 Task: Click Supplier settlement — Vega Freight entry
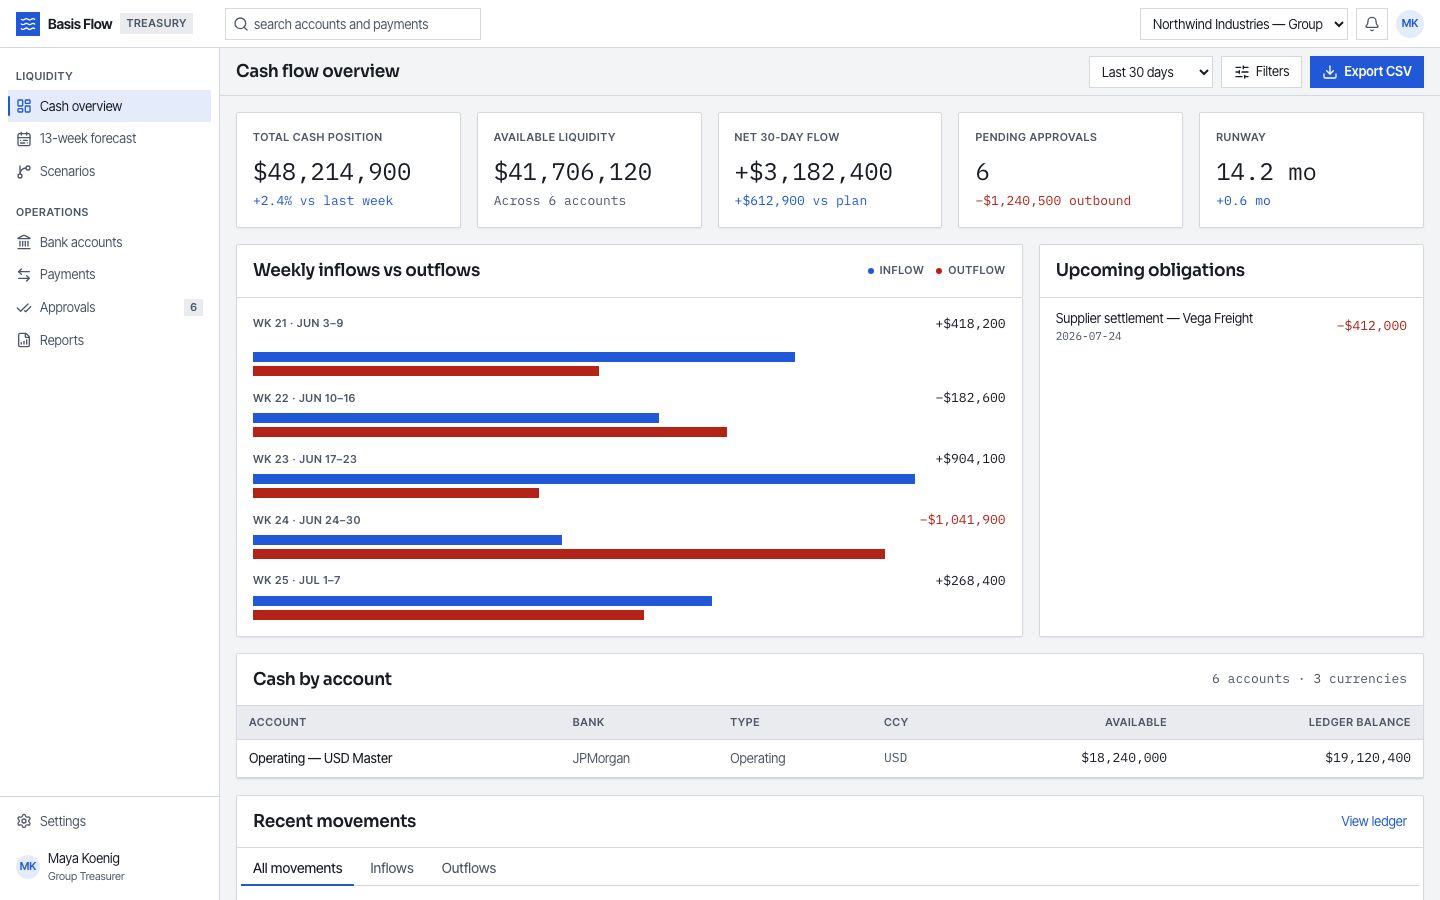coord(1231,328)
